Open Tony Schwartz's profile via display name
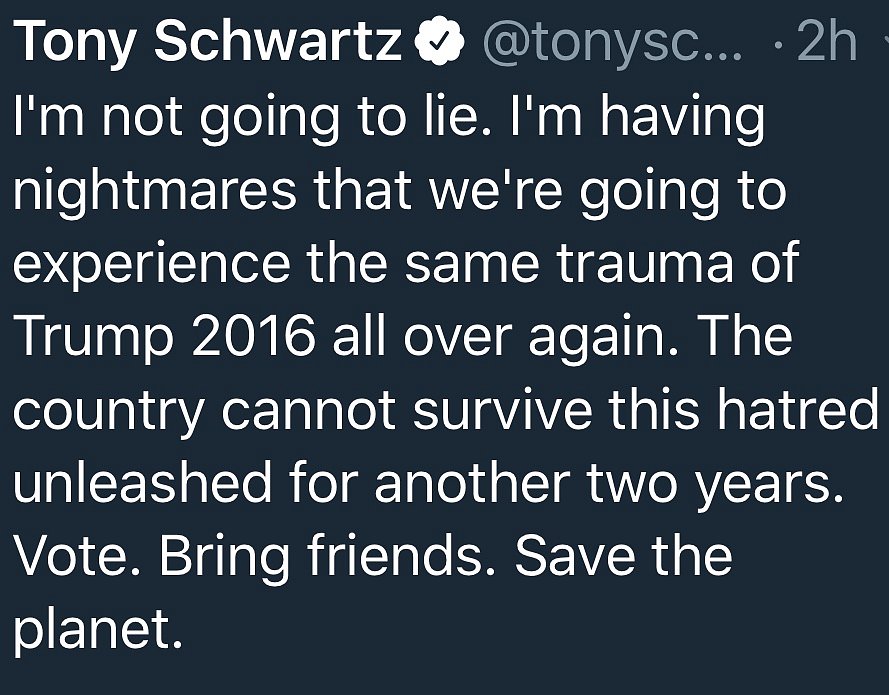The image size is (889, 695). (x=207, y=43)
